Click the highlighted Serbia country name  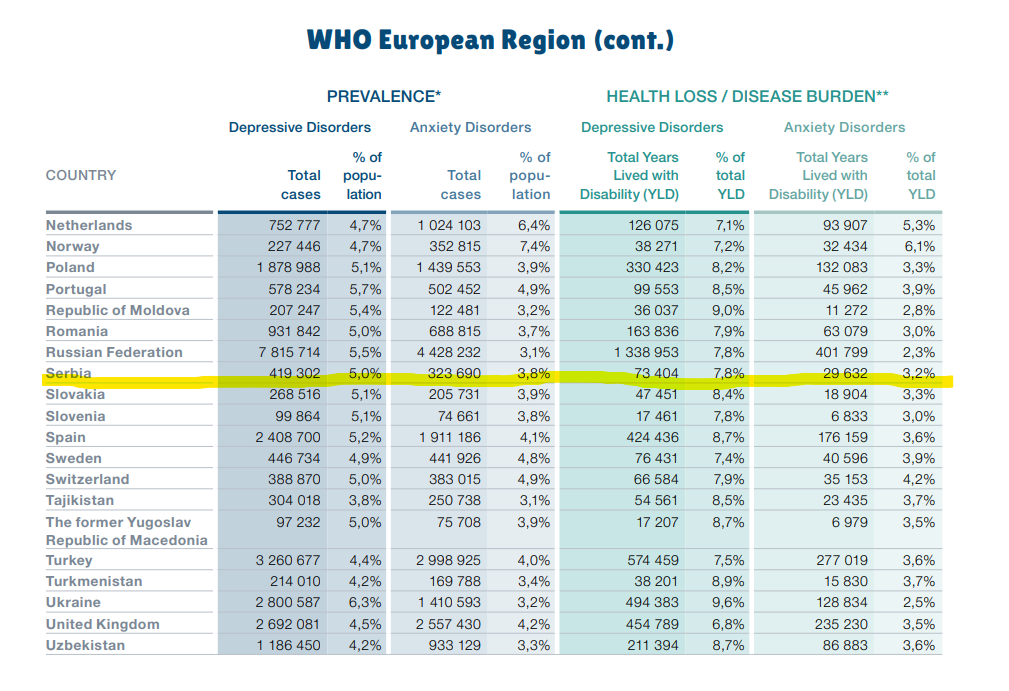point(68,373)
